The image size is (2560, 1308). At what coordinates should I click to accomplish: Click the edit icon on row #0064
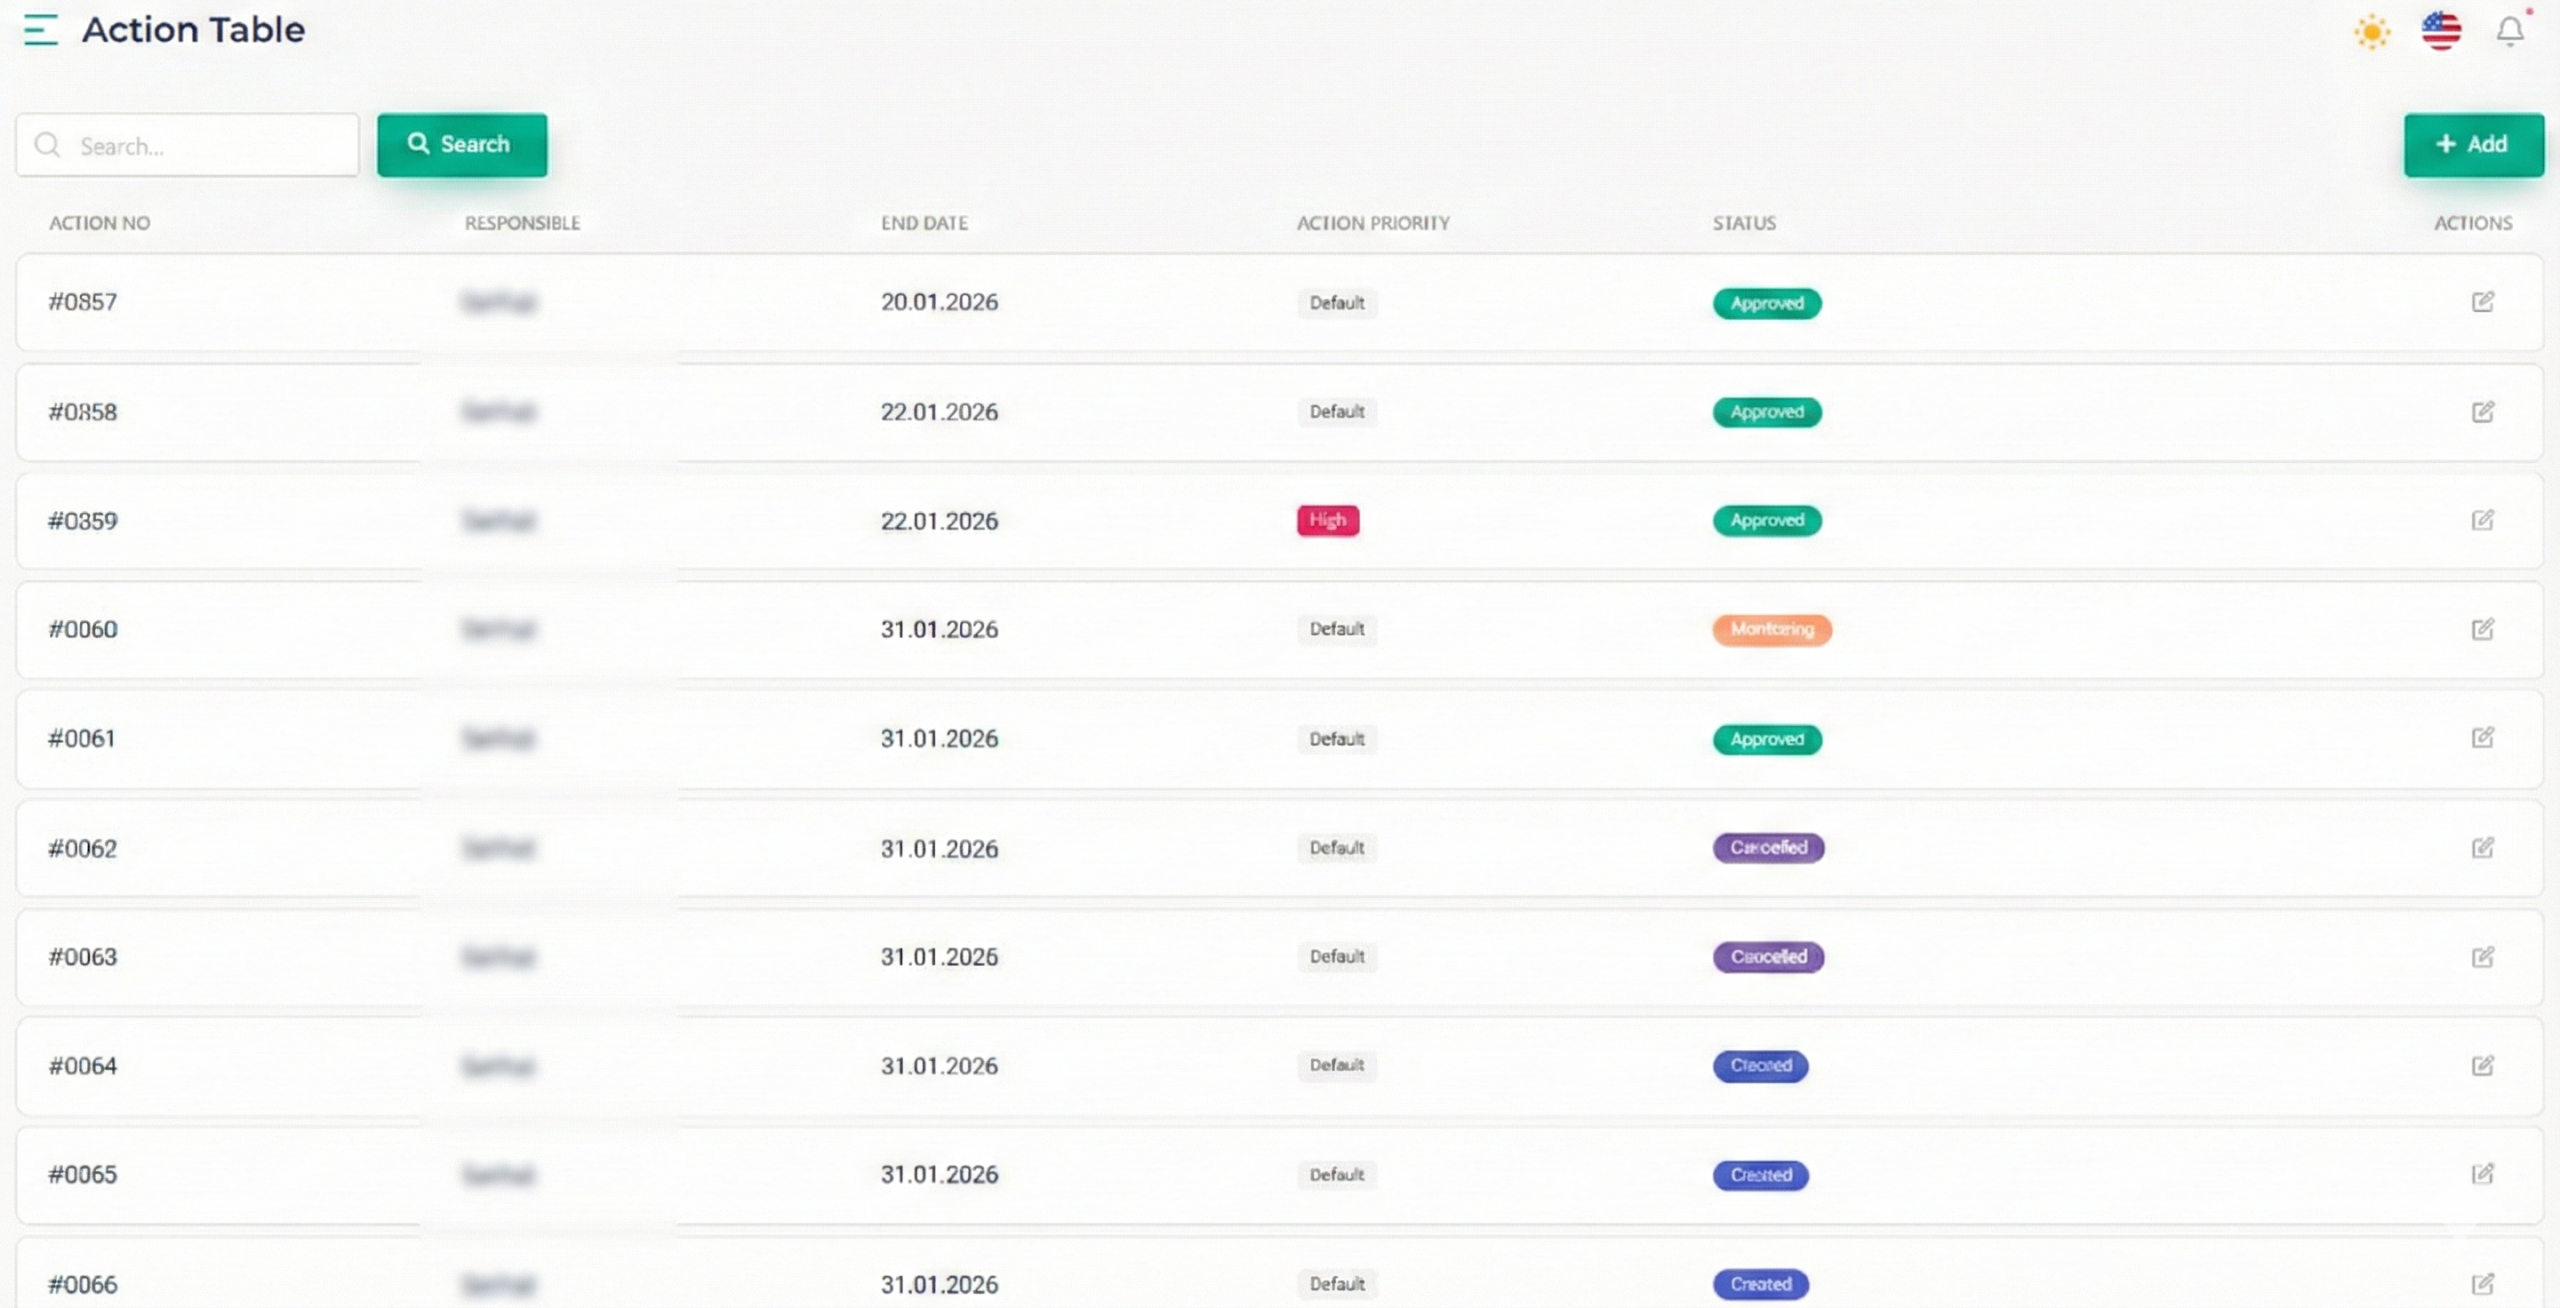point(2482,1066)
